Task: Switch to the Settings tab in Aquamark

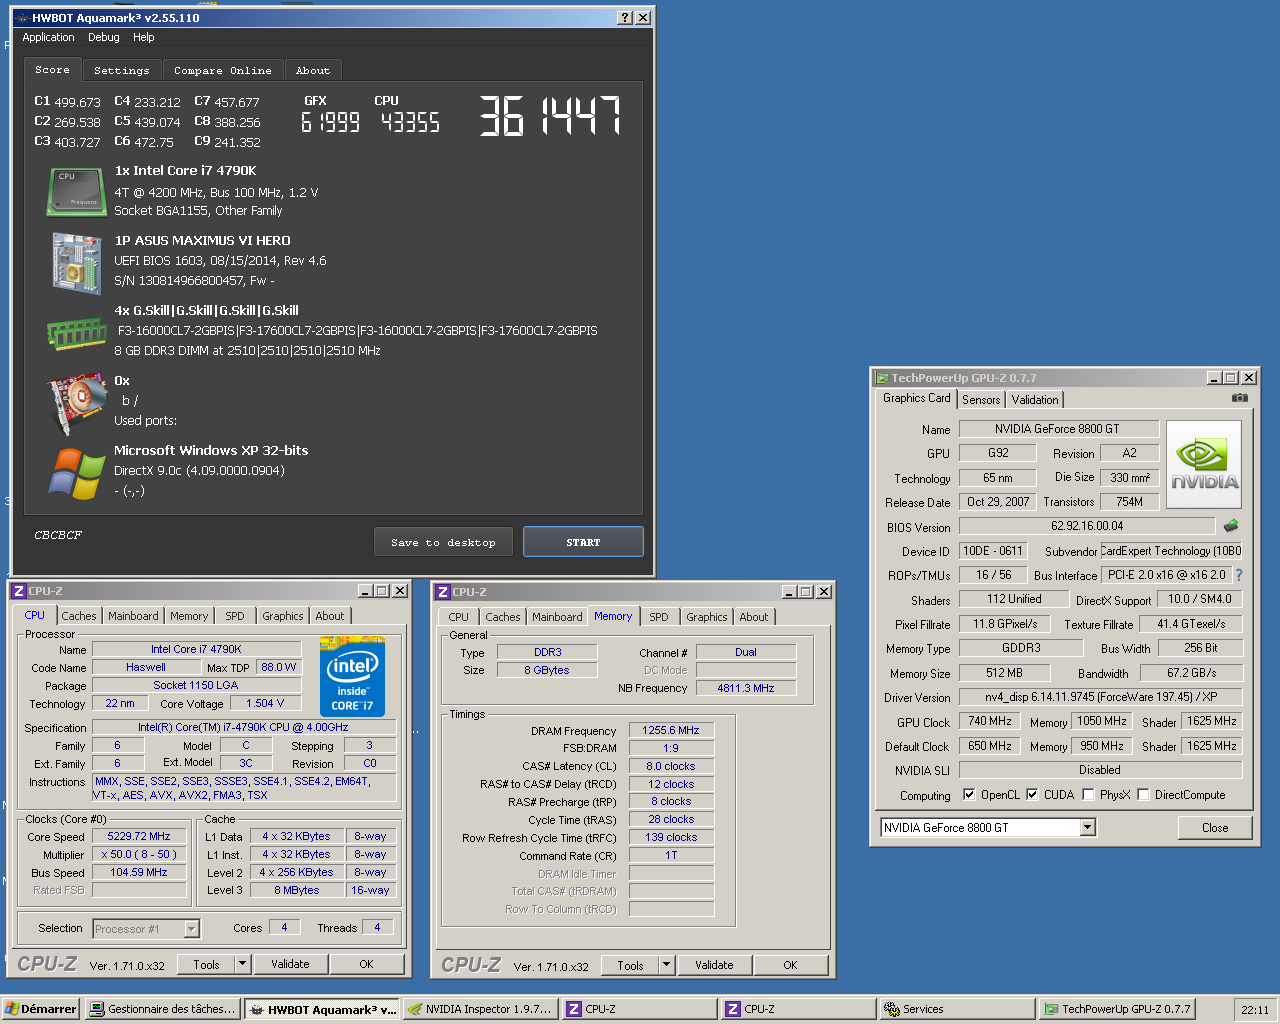Action: click(121, 70)
